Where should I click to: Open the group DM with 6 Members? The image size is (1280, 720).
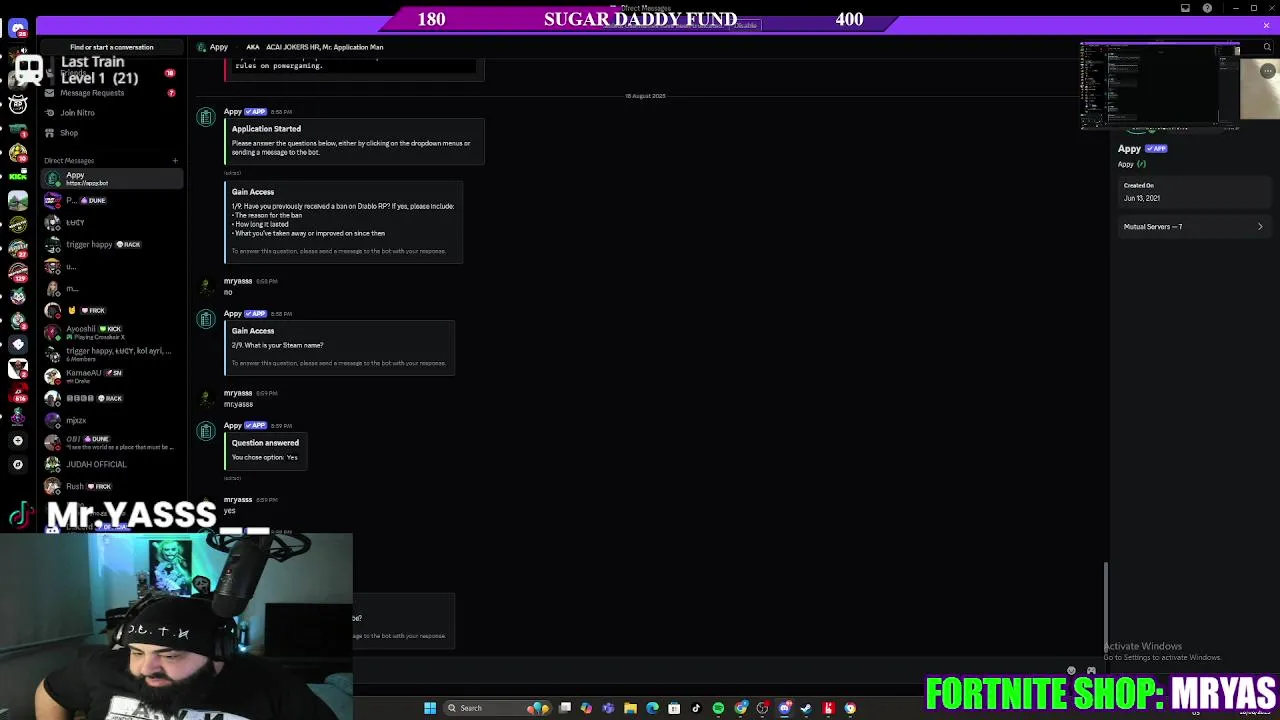pyautogui.click(x=112, y=354)
